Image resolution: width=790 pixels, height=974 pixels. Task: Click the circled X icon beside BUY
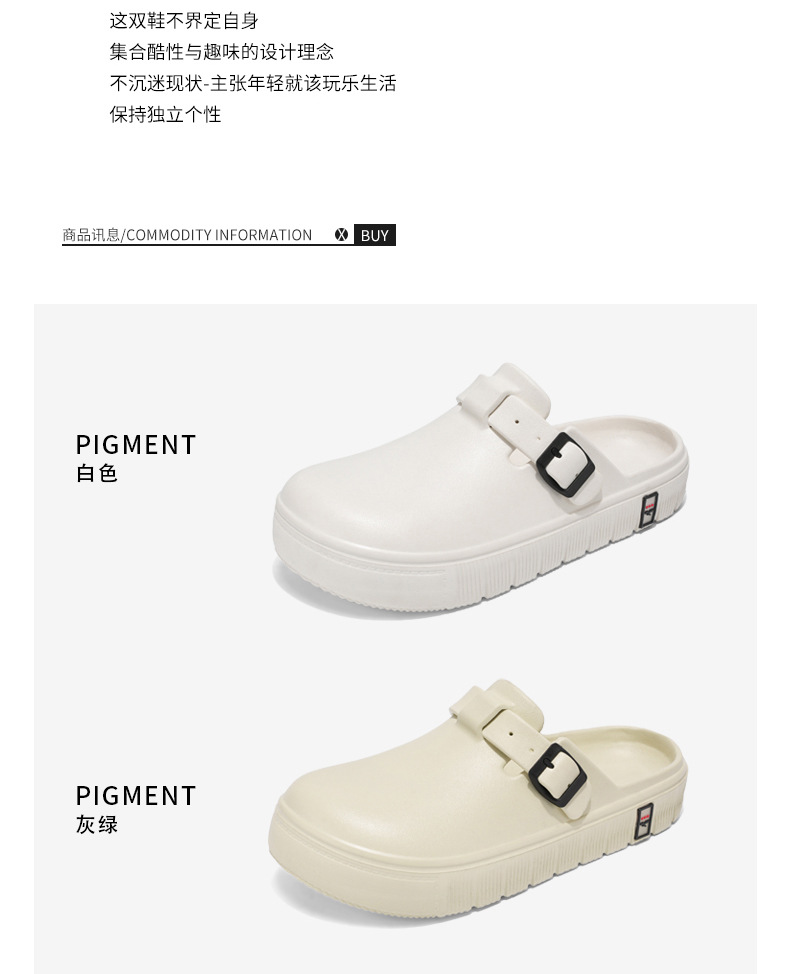(341, 235)
